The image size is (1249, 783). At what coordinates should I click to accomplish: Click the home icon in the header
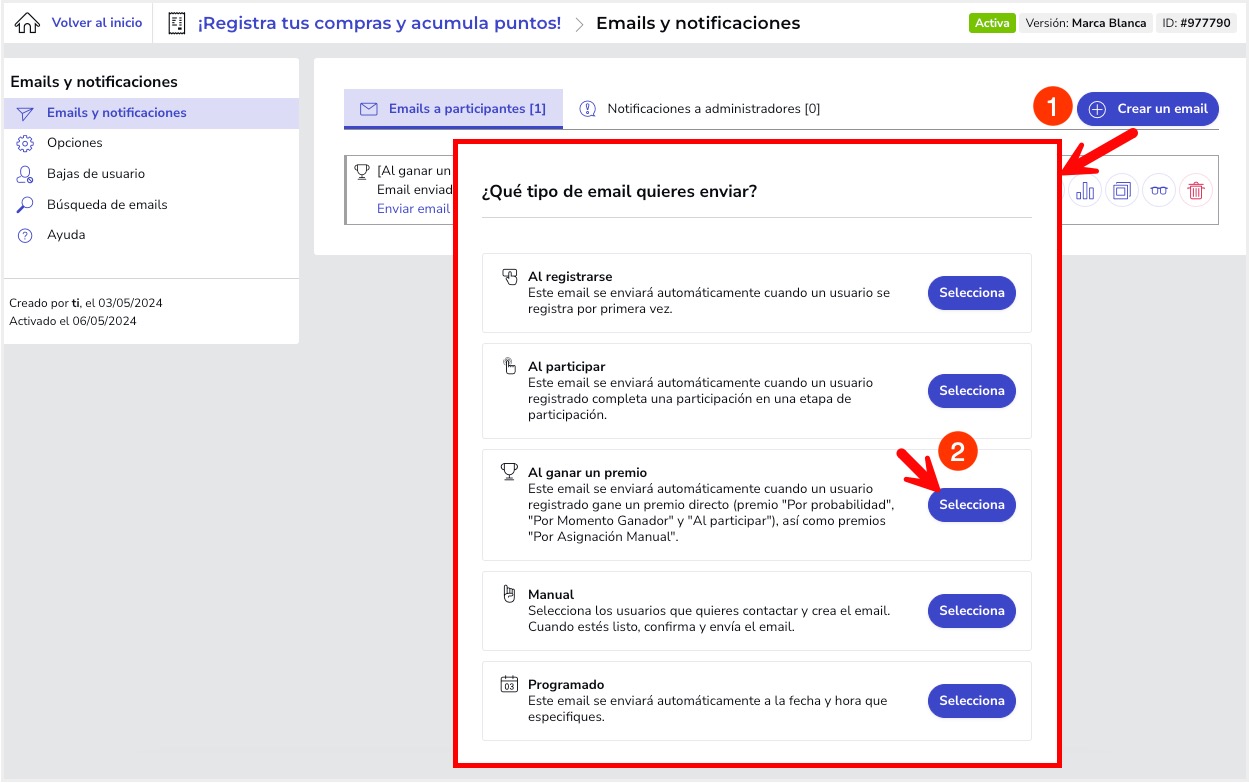click(28, 23)
